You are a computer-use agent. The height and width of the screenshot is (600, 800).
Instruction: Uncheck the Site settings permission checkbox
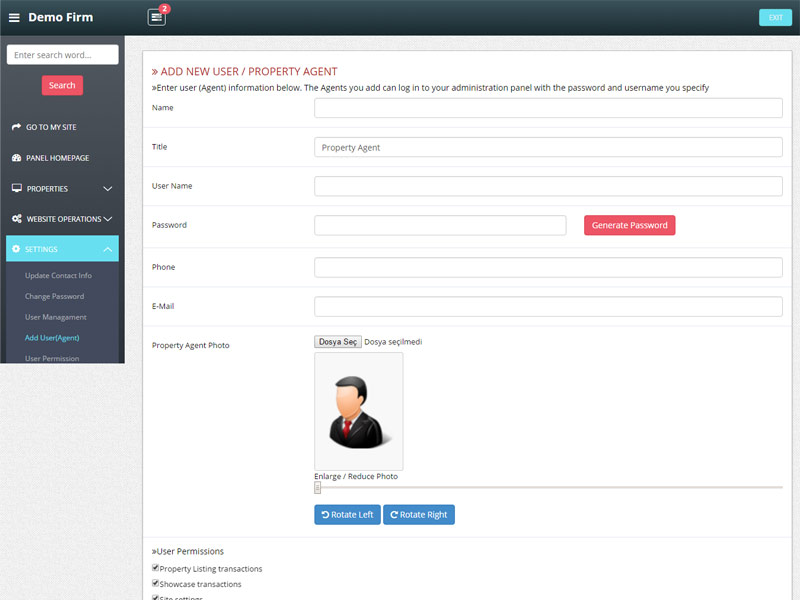(x=155, y=597)
